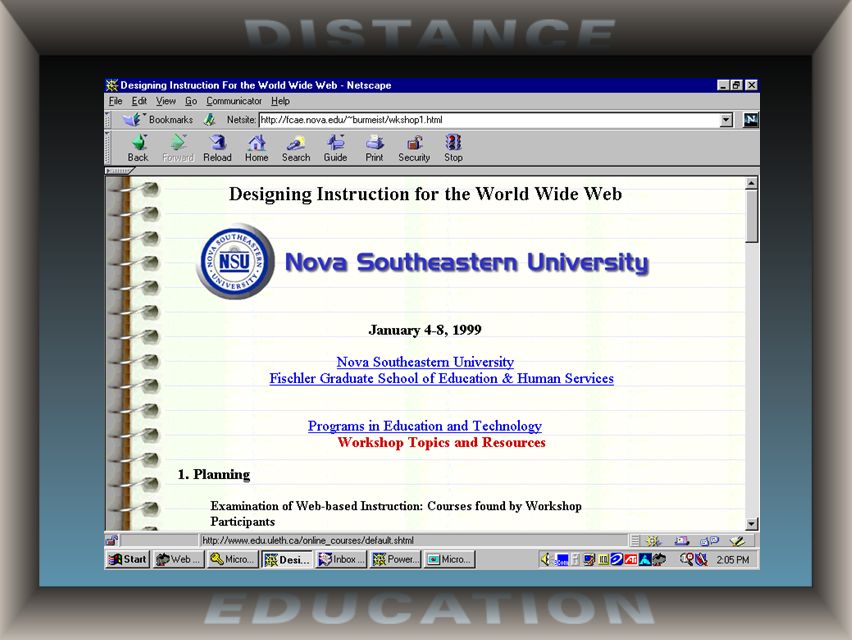The height and width of the screenshot is (640, 853).
Task: Collapse the location toolbar using its handle
Action: click(x=108, y=120)
